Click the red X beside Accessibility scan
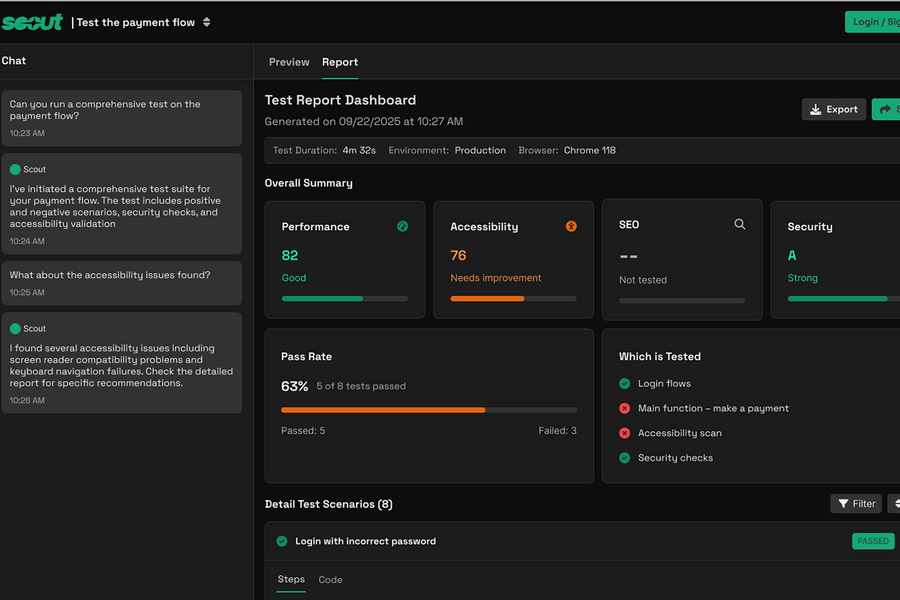This screenshot has width=900, height=600. pyautogui.click(x=625, y=433)
